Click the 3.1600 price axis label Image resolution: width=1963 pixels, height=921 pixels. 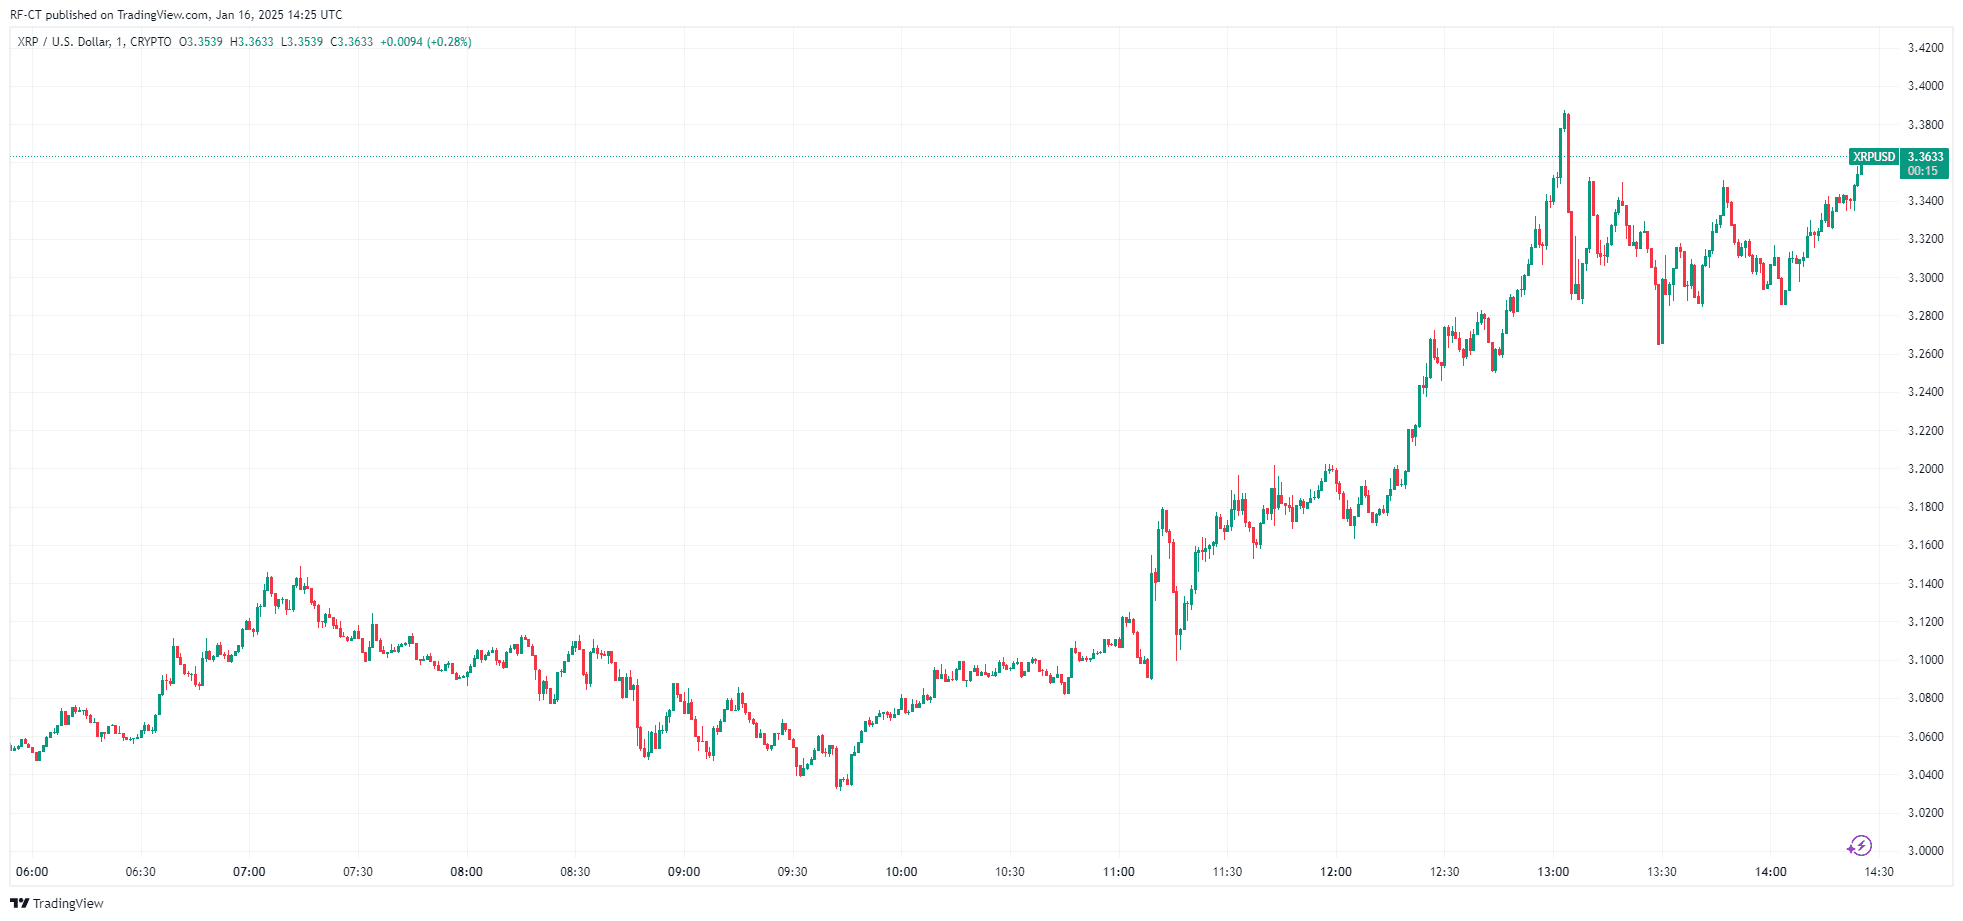point(1925,545)
